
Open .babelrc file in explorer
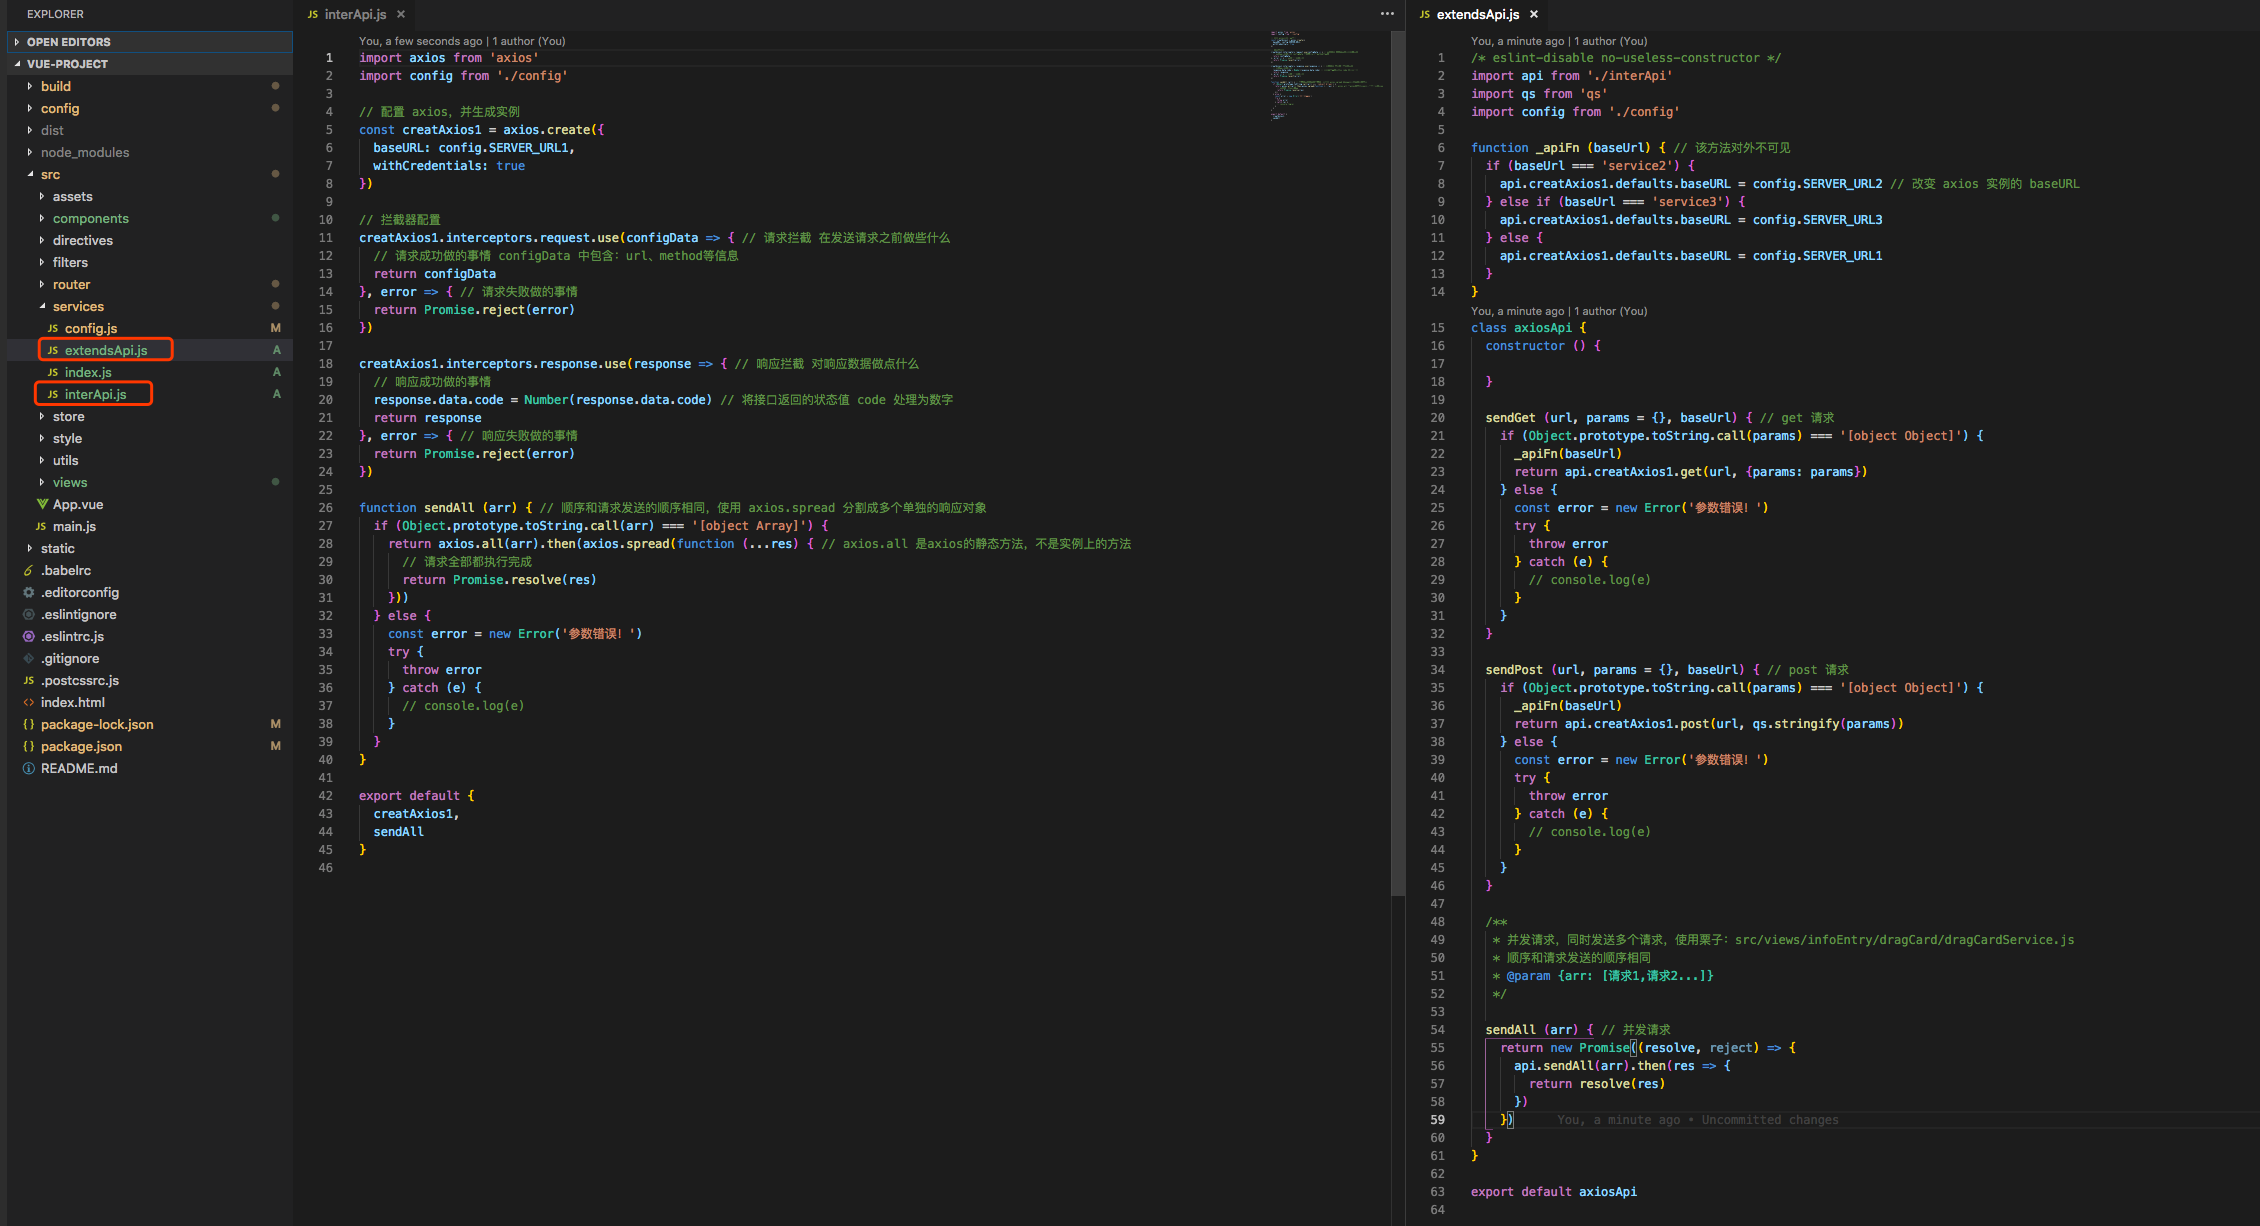65,571
